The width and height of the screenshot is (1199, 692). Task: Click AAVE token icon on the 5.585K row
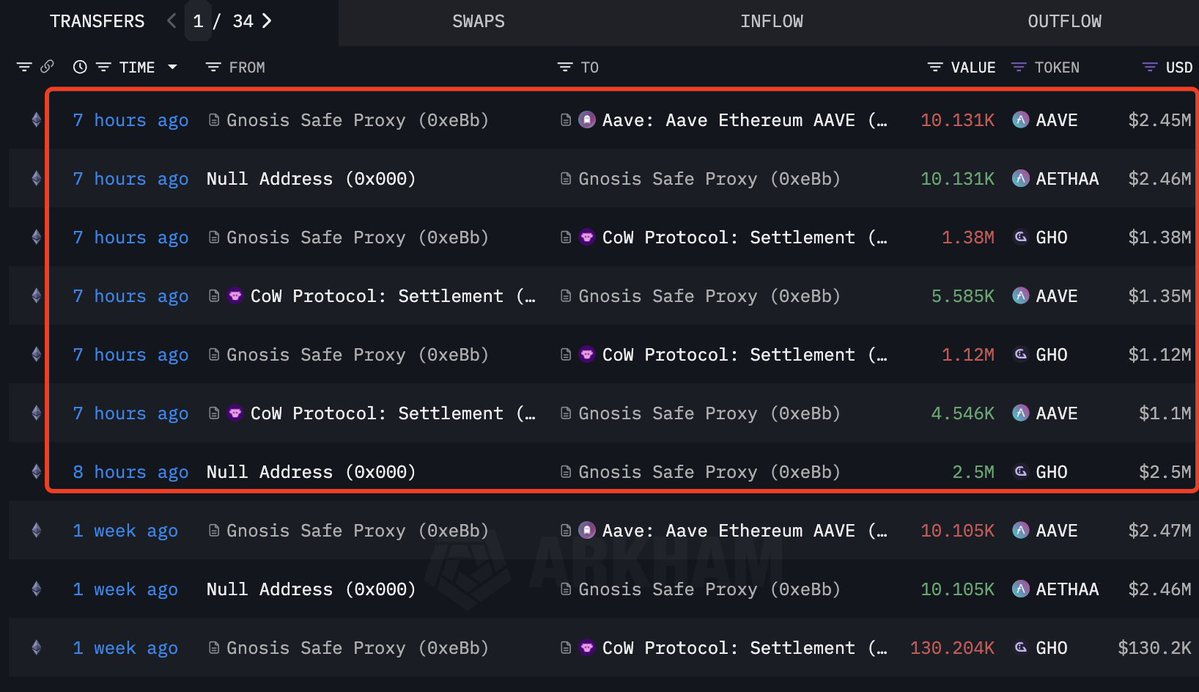tap(1020, 296)
